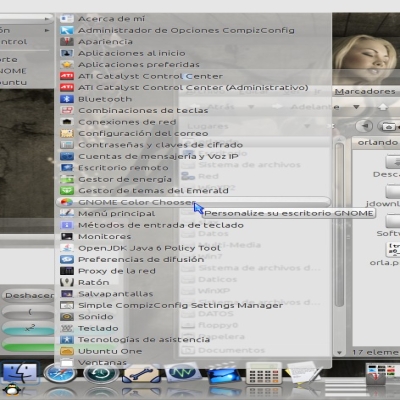Click the star icon for Aplicaciones preferidas
This screenshot has width=400, height=400.
click(67, 64)
